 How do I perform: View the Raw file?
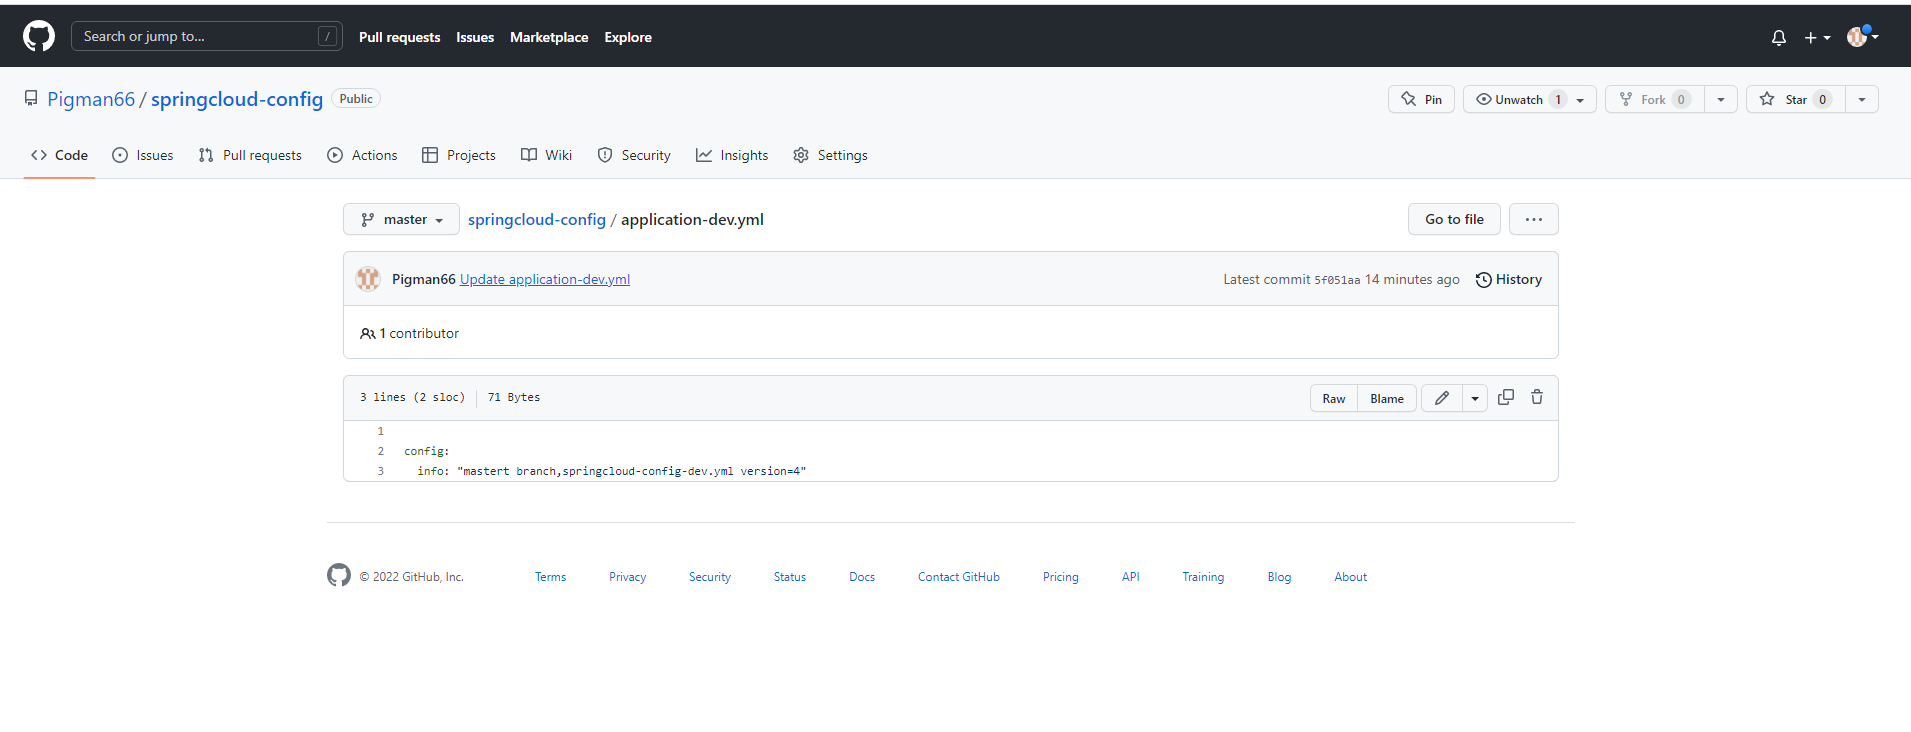point(1334,398)
